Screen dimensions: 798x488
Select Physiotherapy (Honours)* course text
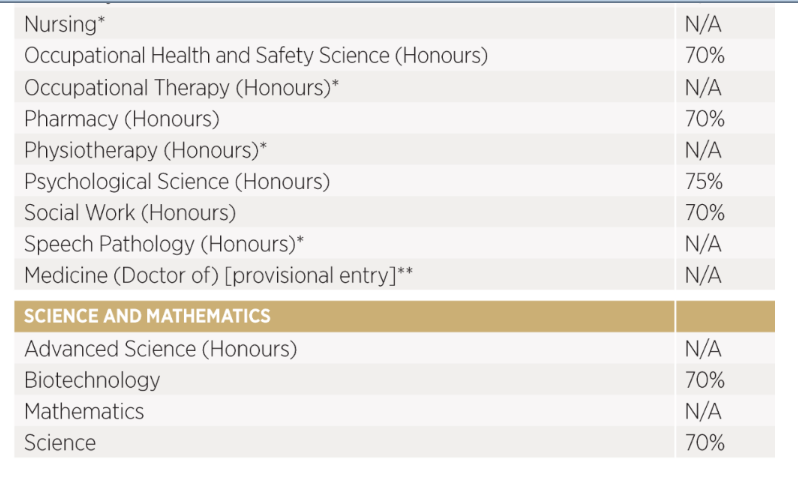pos(146,150)
